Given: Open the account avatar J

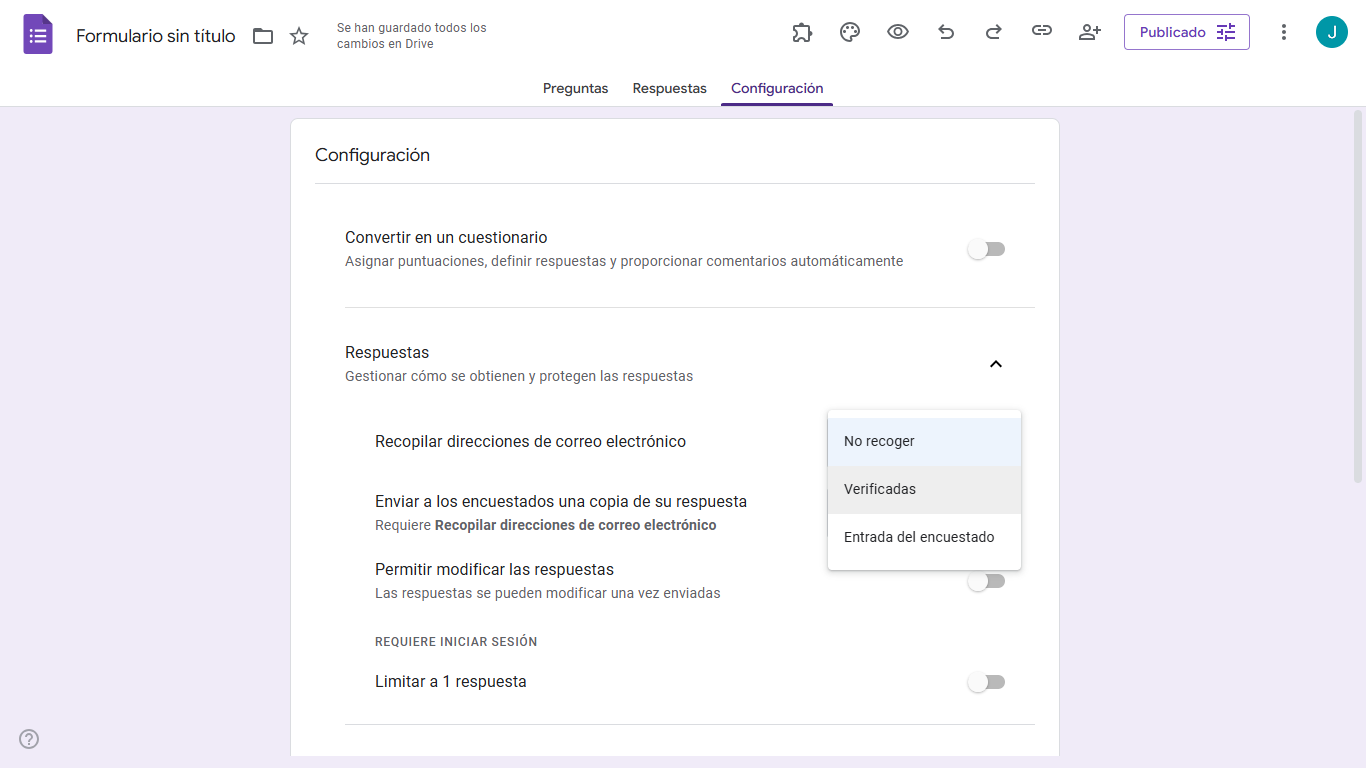Looking at the screenshot, I should point(1332,32).
